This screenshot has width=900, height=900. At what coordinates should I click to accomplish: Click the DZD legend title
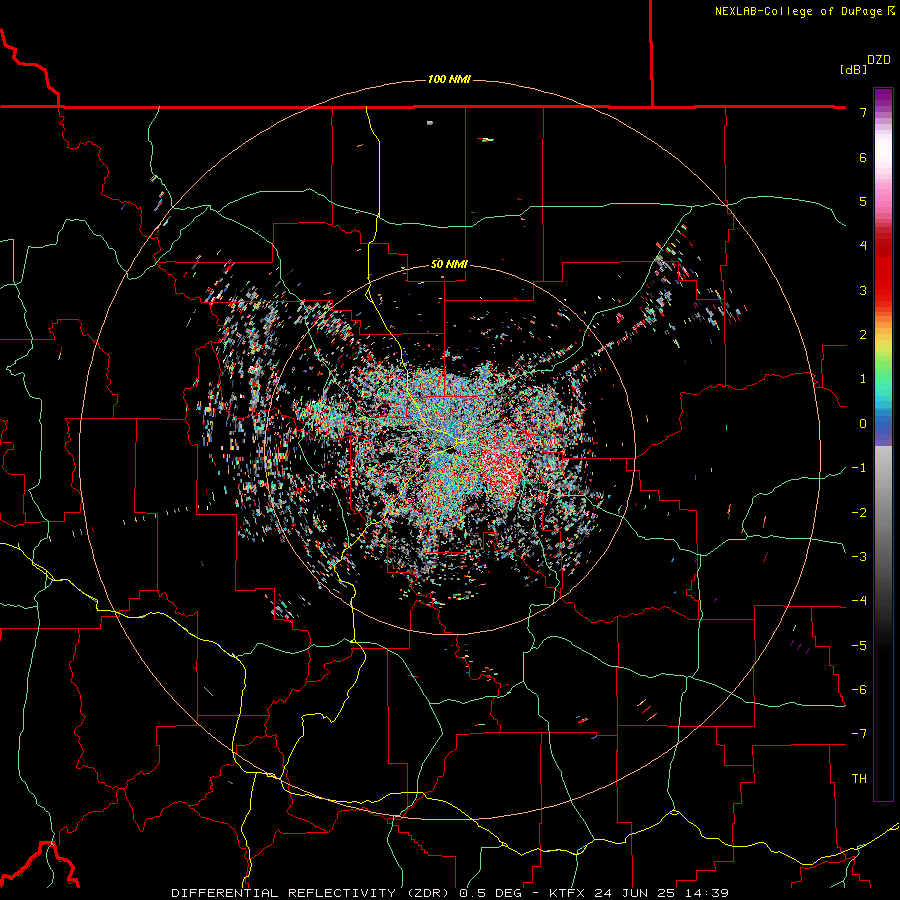coord(879,60)
